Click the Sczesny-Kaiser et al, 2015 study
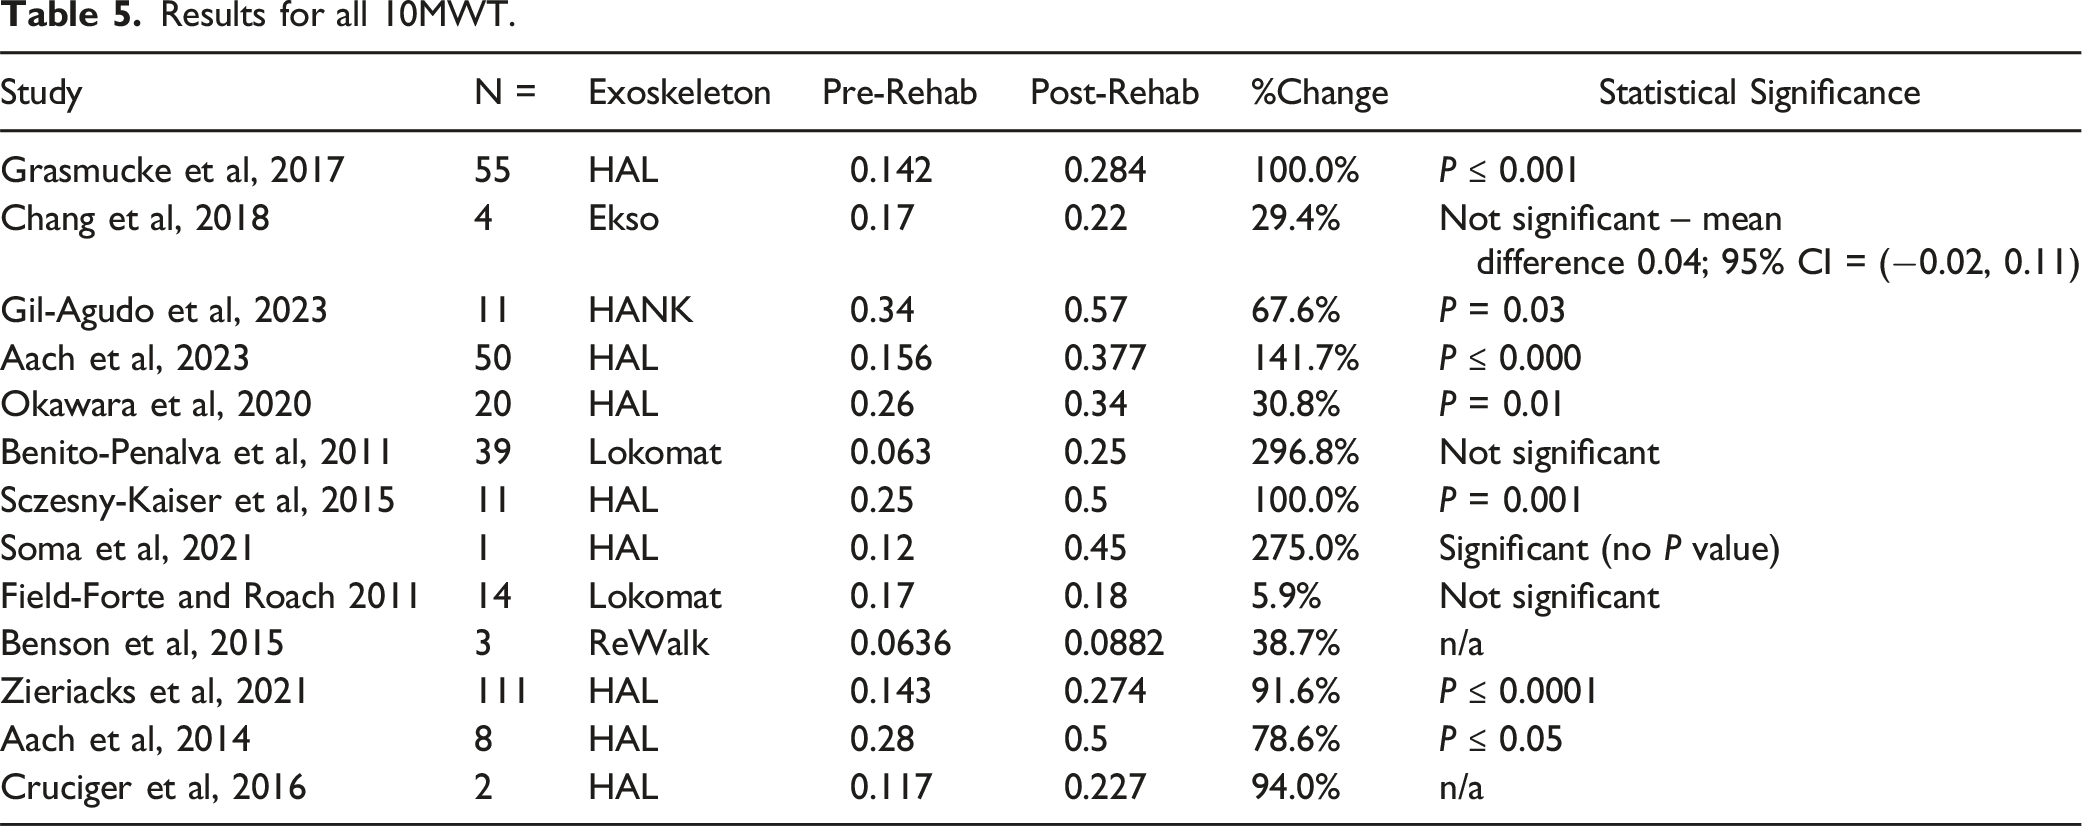Screen dimensions: 2082x826 coord(198,500)
